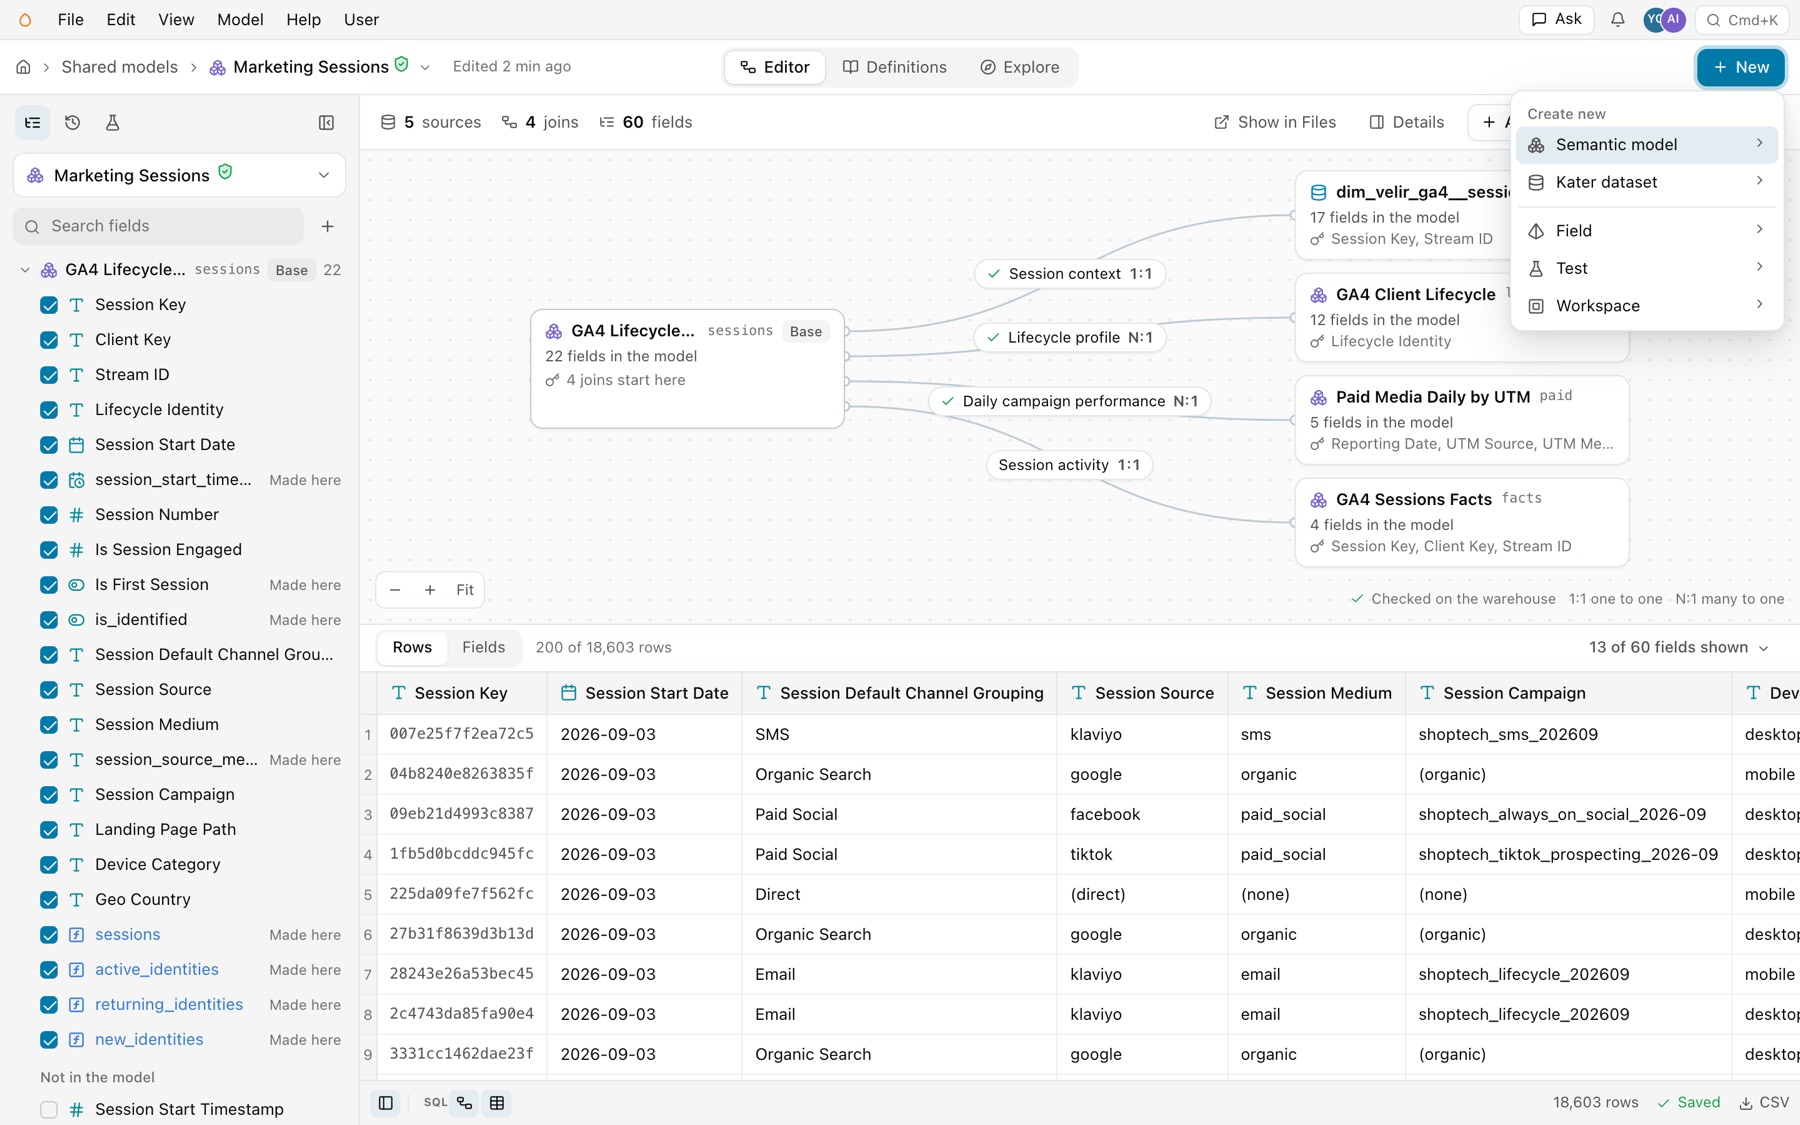The image size is (1800, 1125).
Task: Check the Session Start Timestamp checkbox
Action: (49, 1110)
